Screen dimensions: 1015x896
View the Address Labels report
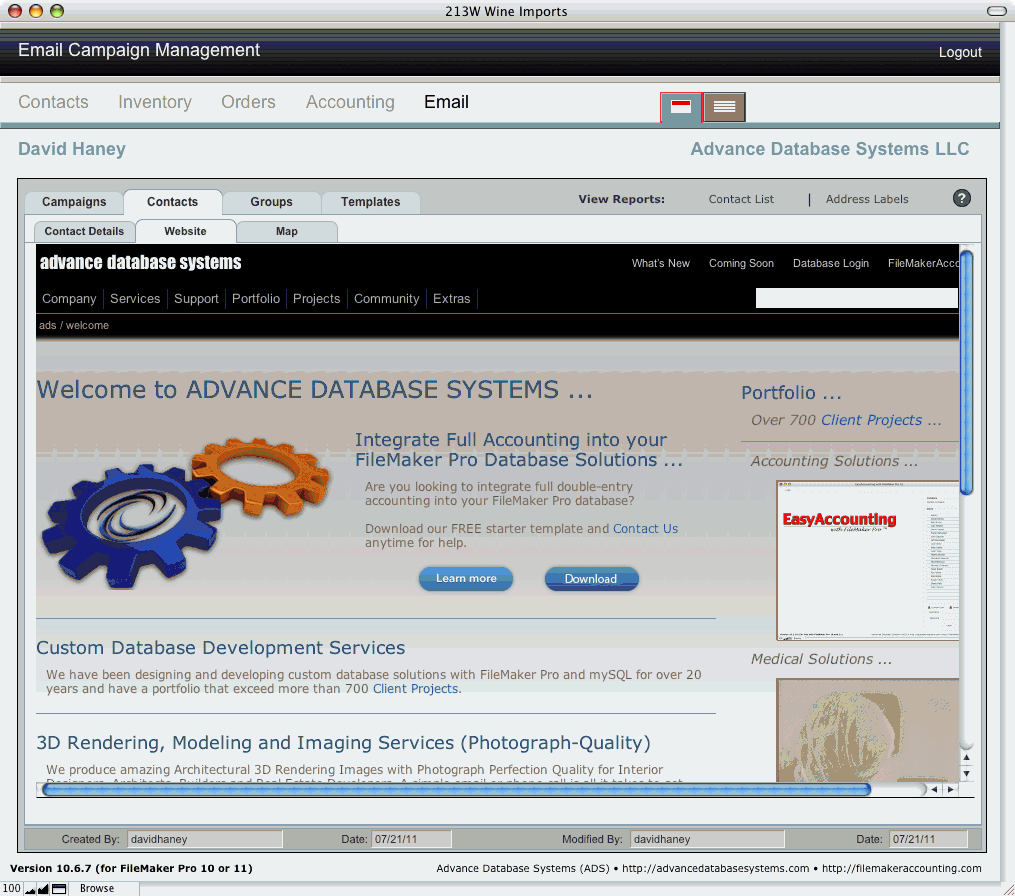pyautogui.click(x=867, y=199)
